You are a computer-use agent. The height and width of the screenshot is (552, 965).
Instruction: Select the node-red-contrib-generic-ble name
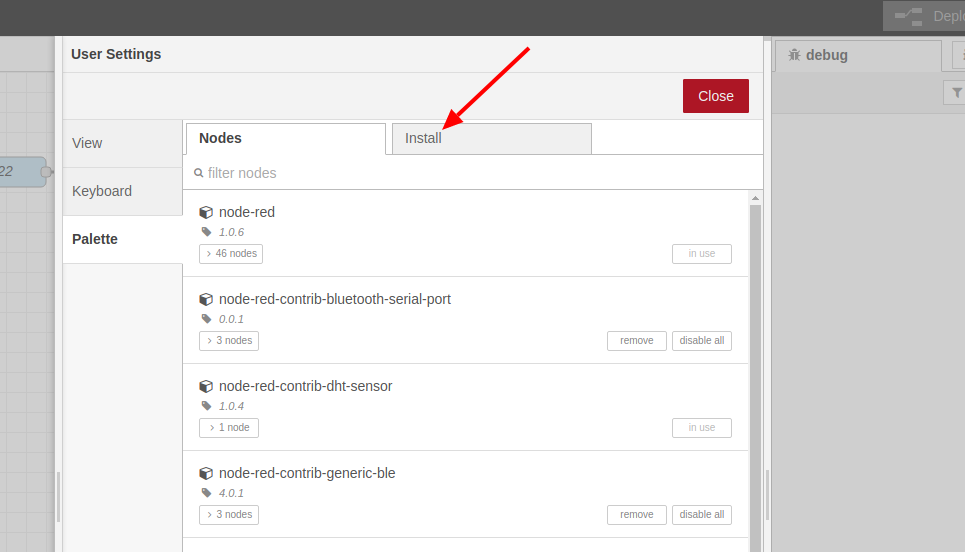(x=307, y=473)
